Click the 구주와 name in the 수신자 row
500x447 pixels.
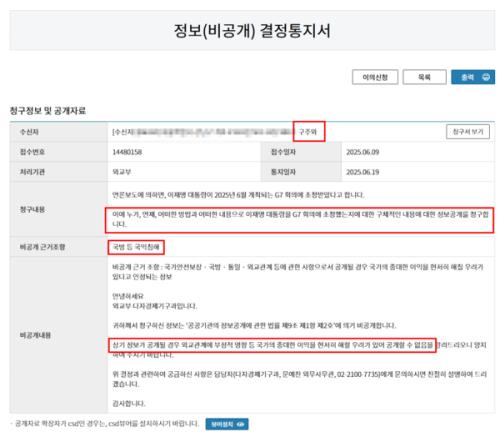308,132
